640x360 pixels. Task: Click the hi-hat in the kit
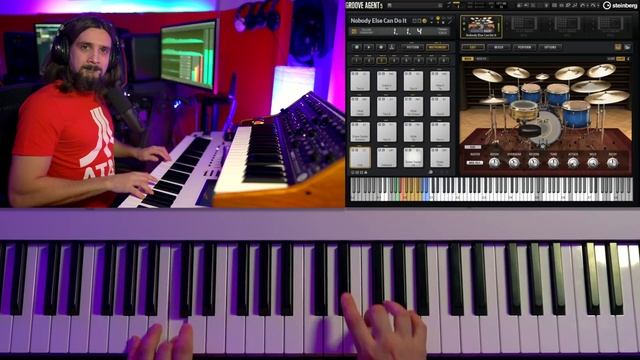click(493, 100)
